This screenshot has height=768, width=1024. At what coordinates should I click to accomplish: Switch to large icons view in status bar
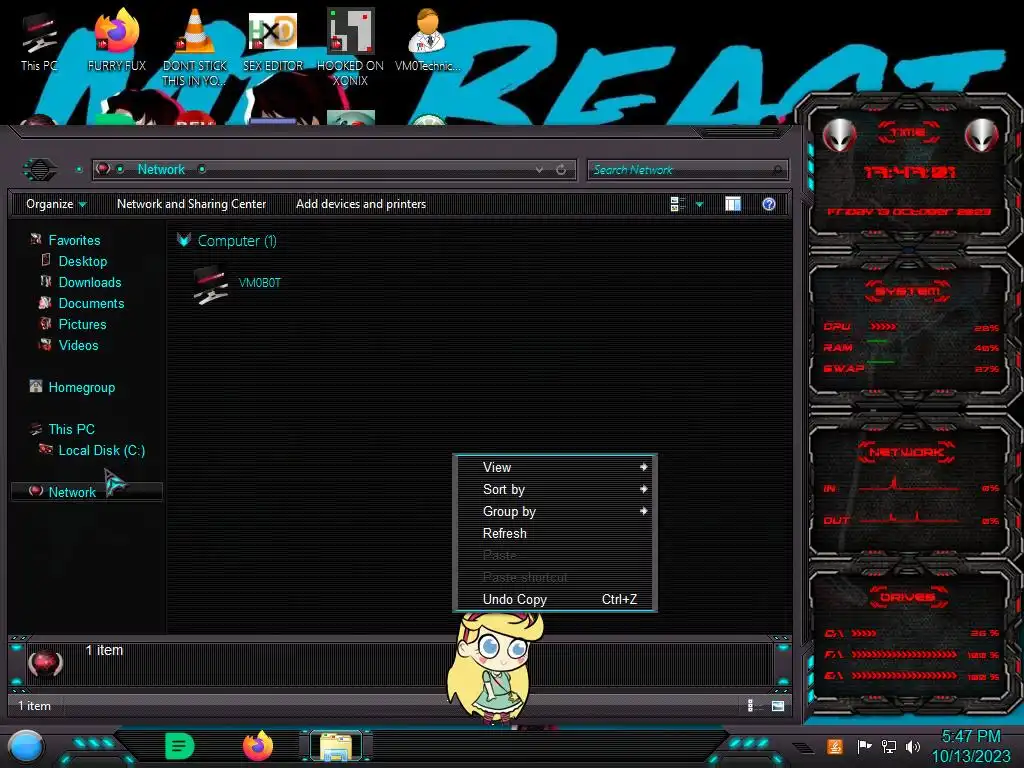coord(778,705)
